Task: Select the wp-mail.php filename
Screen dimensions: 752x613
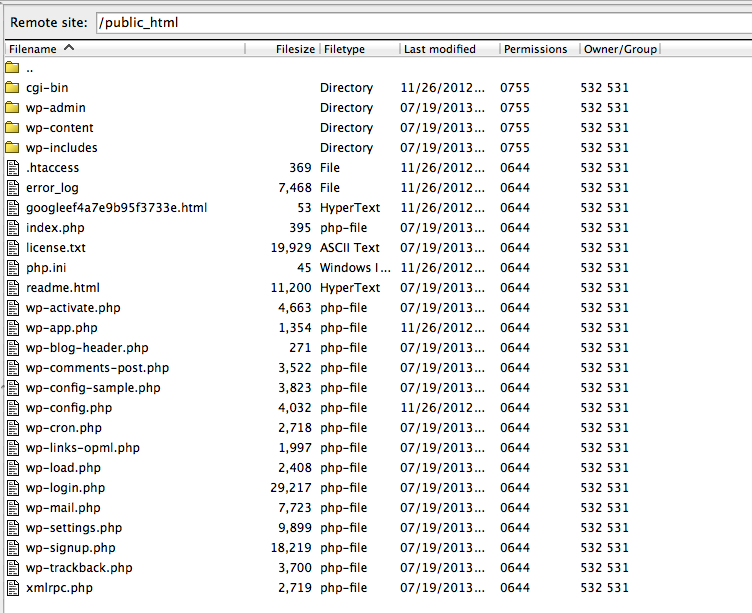Action: pos(63,507)
